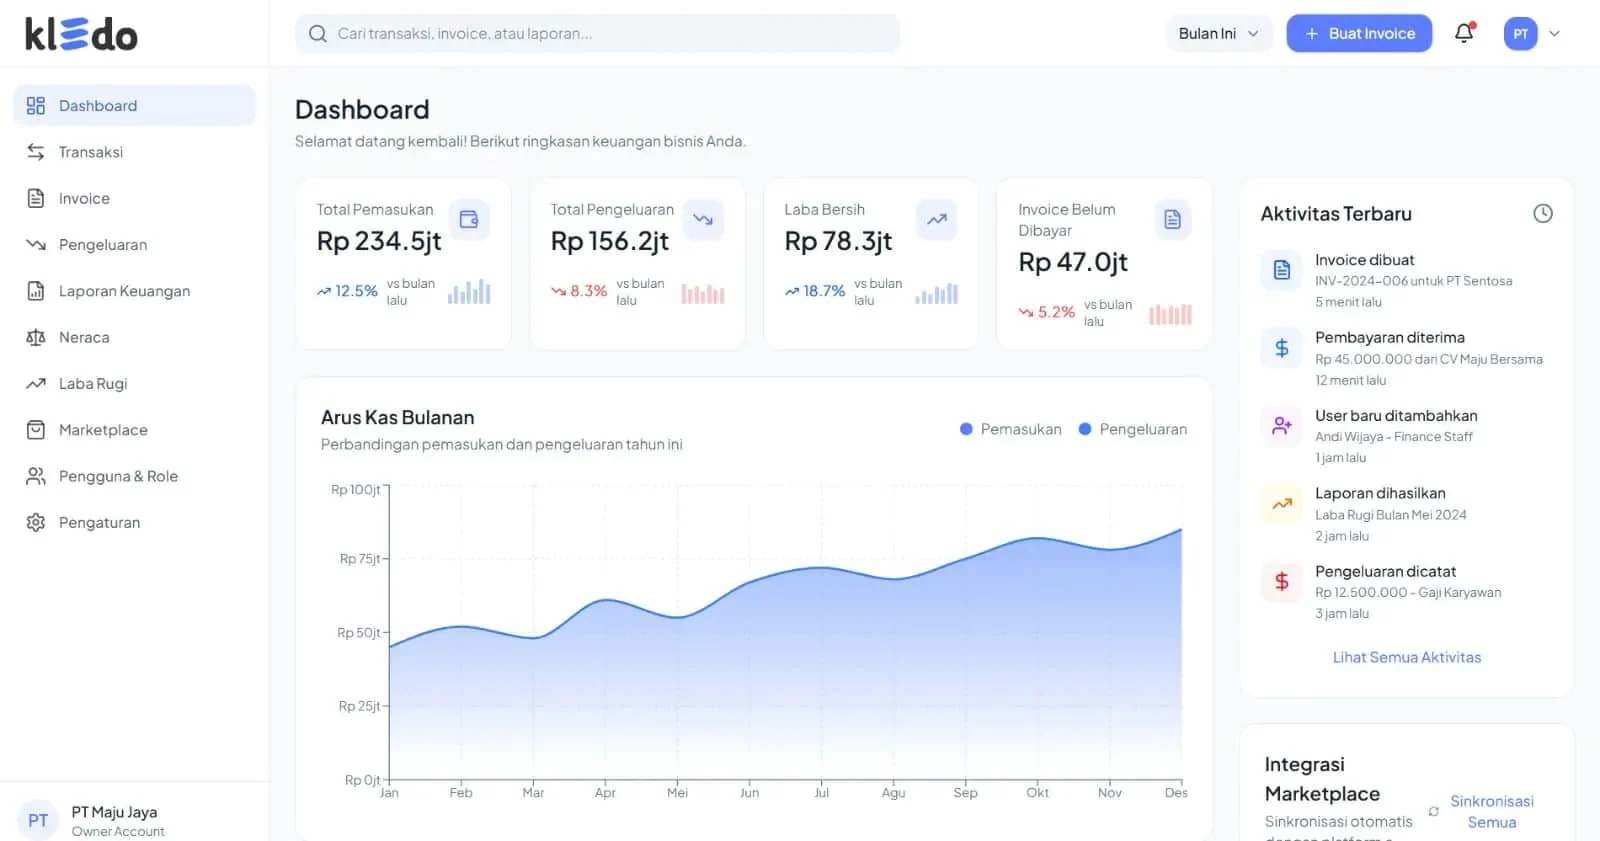Click the Pembayaran diterima dollar icon
The image size is (1600, 841).
click(x=1282, y=348)
